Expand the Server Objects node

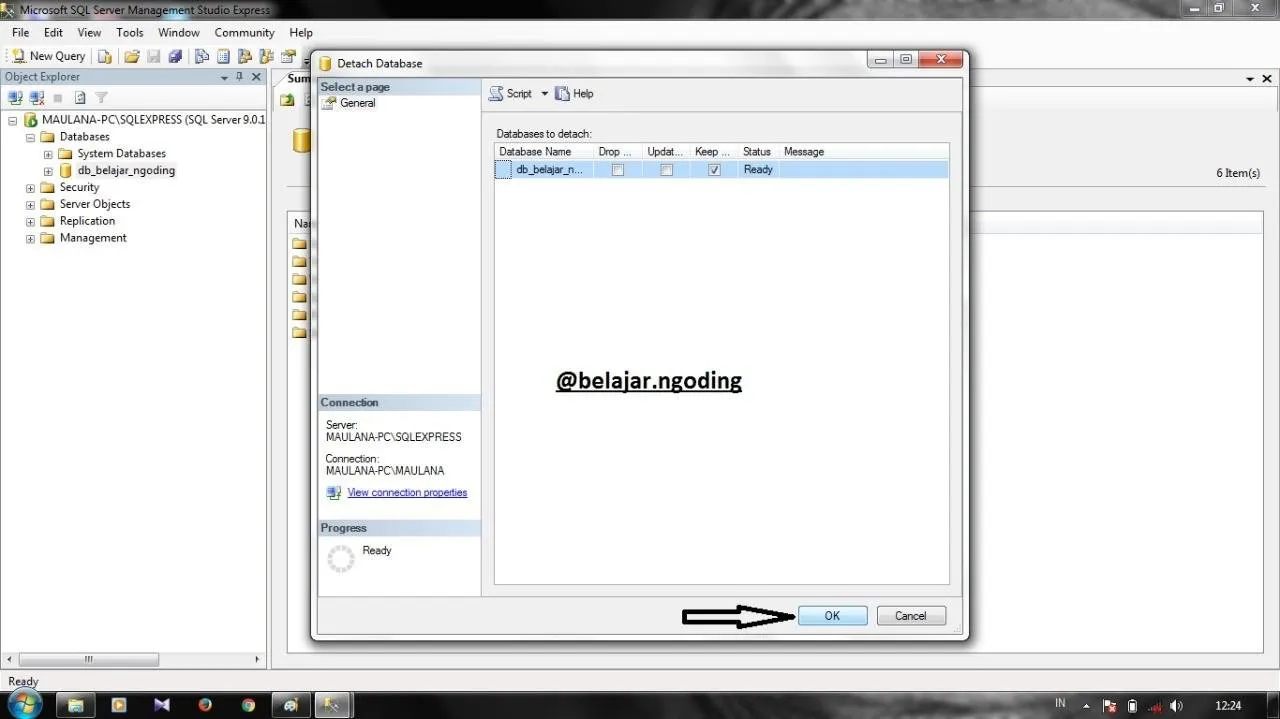coord(30,205)
